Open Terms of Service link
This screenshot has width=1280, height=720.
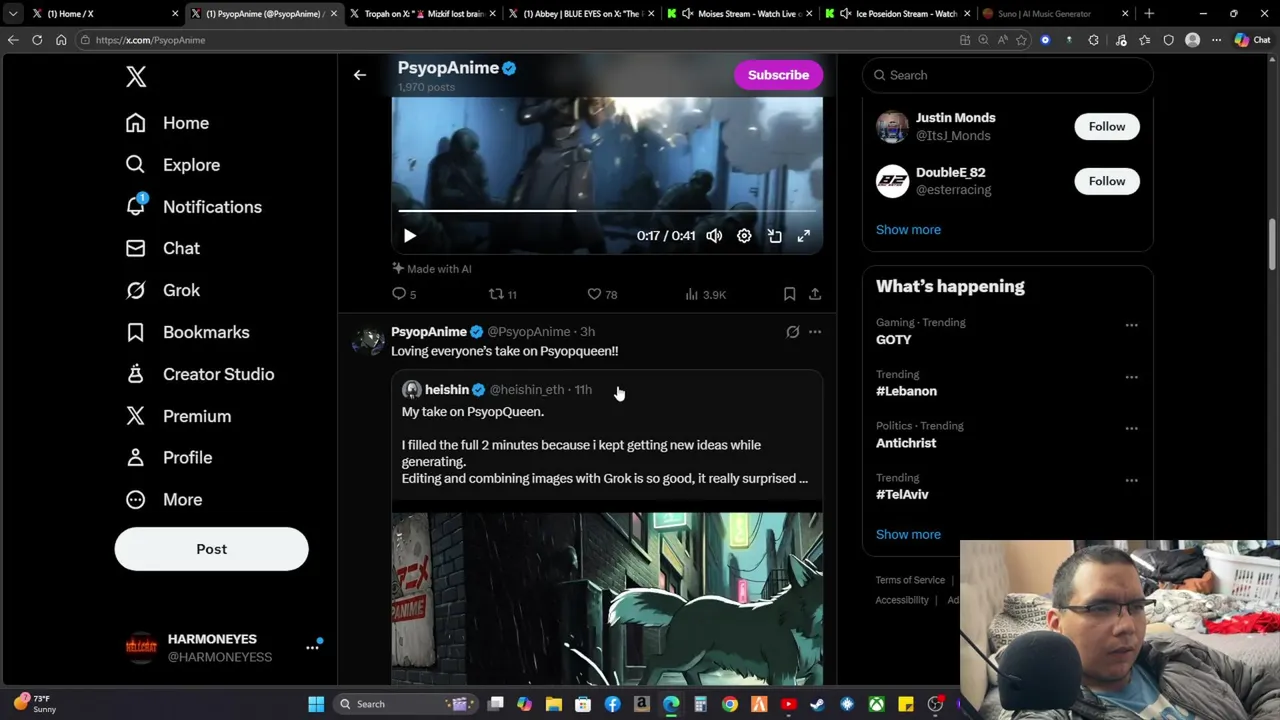point(910,580)
